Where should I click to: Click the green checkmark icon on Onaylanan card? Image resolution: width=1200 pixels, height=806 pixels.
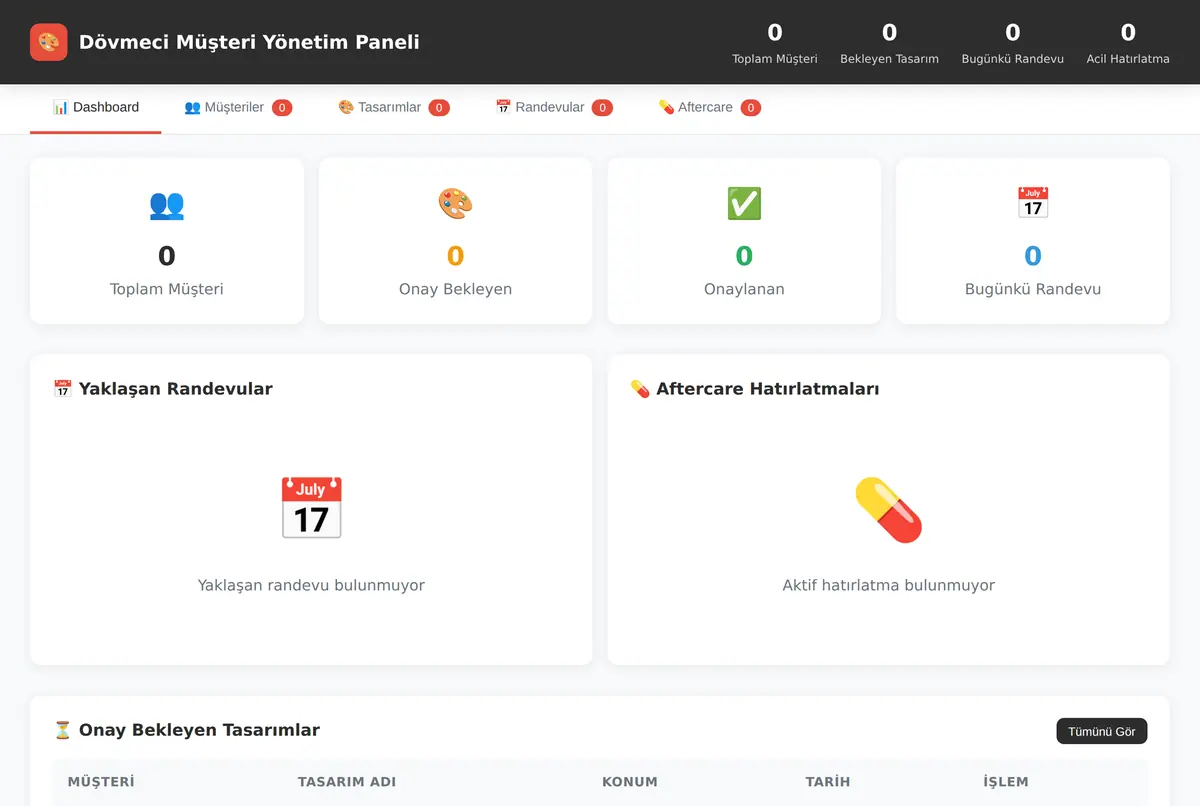coord(744,204)
